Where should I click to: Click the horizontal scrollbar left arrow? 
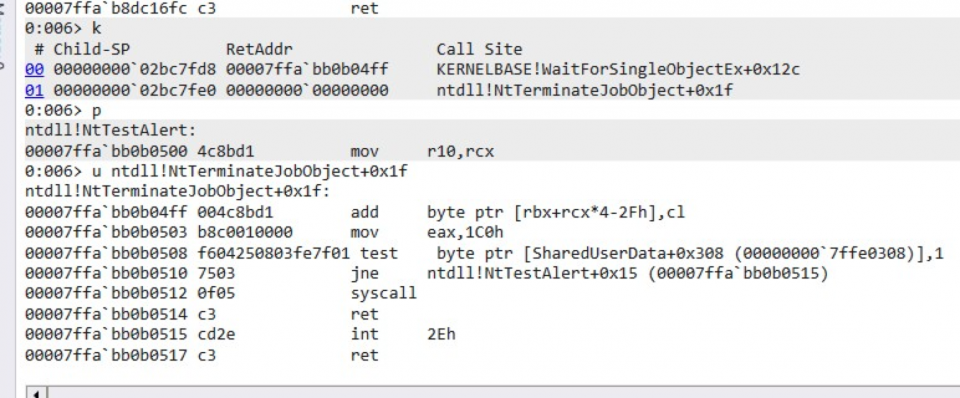(37, 392)
